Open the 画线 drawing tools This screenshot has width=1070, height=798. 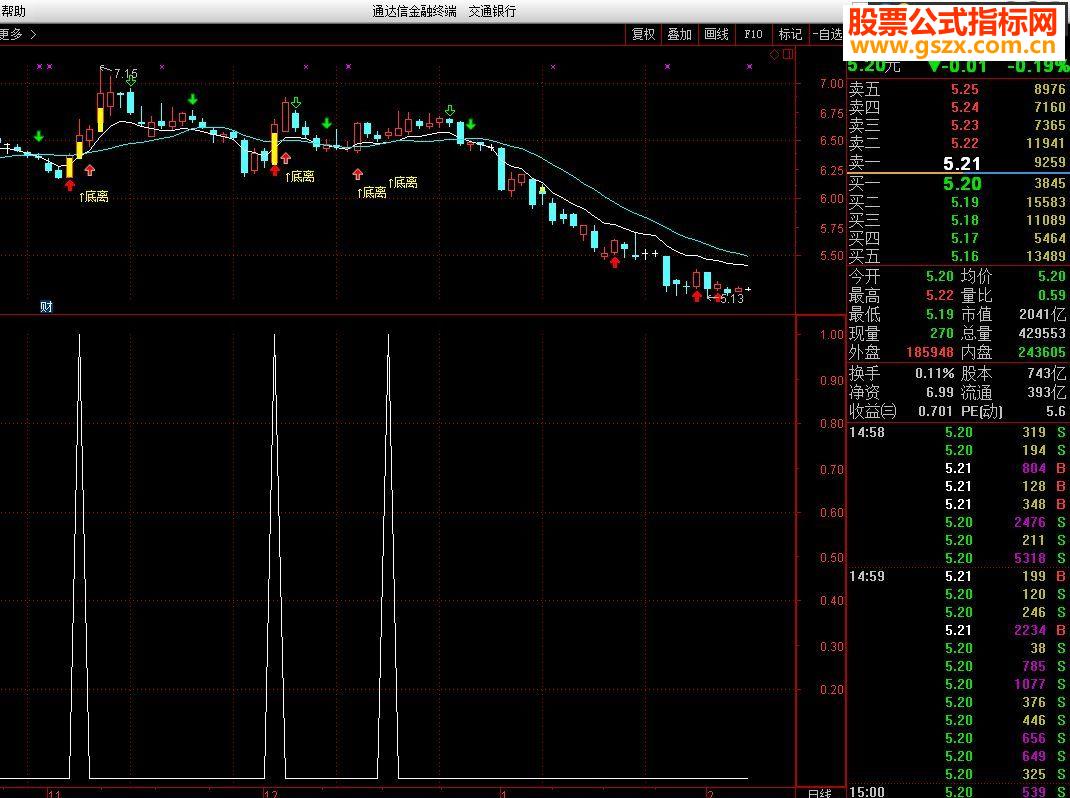pos(717,34)
